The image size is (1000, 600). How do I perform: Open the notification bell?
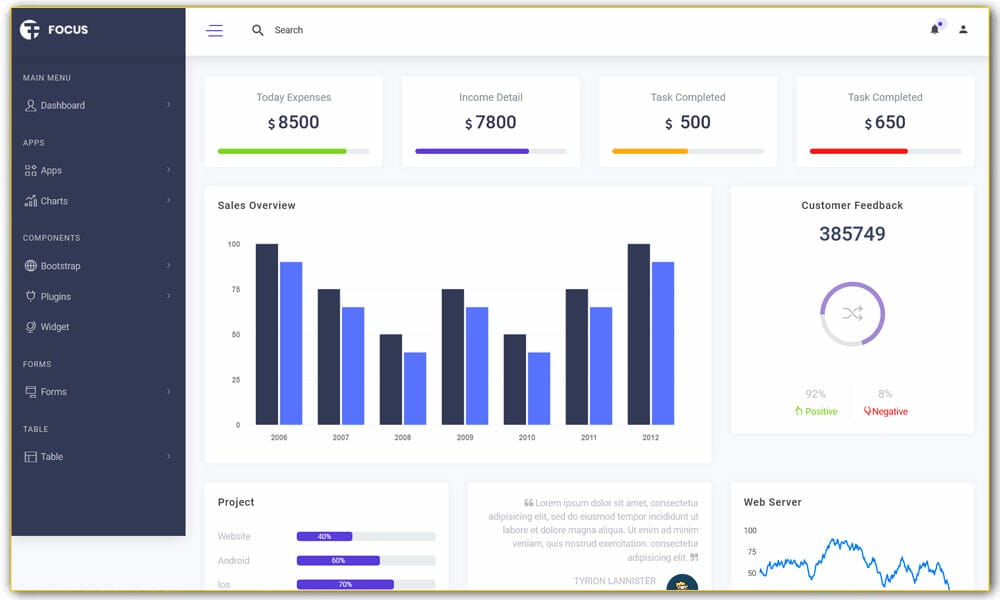pyautogui.click(x=935, y=30)
